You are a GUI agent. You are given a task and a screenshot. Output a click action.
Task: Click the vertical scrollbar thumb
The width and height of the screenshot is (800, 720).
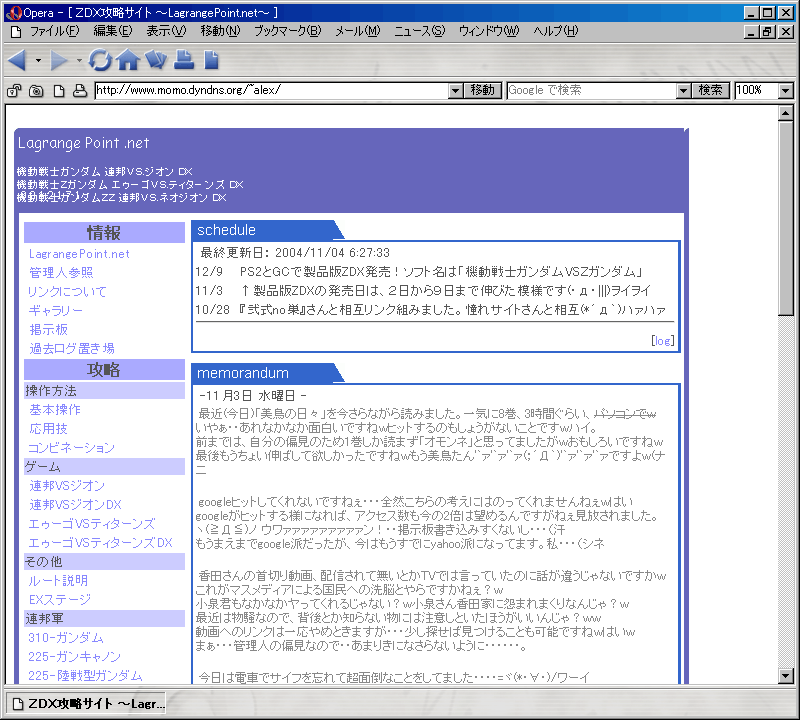click(786, 218)
